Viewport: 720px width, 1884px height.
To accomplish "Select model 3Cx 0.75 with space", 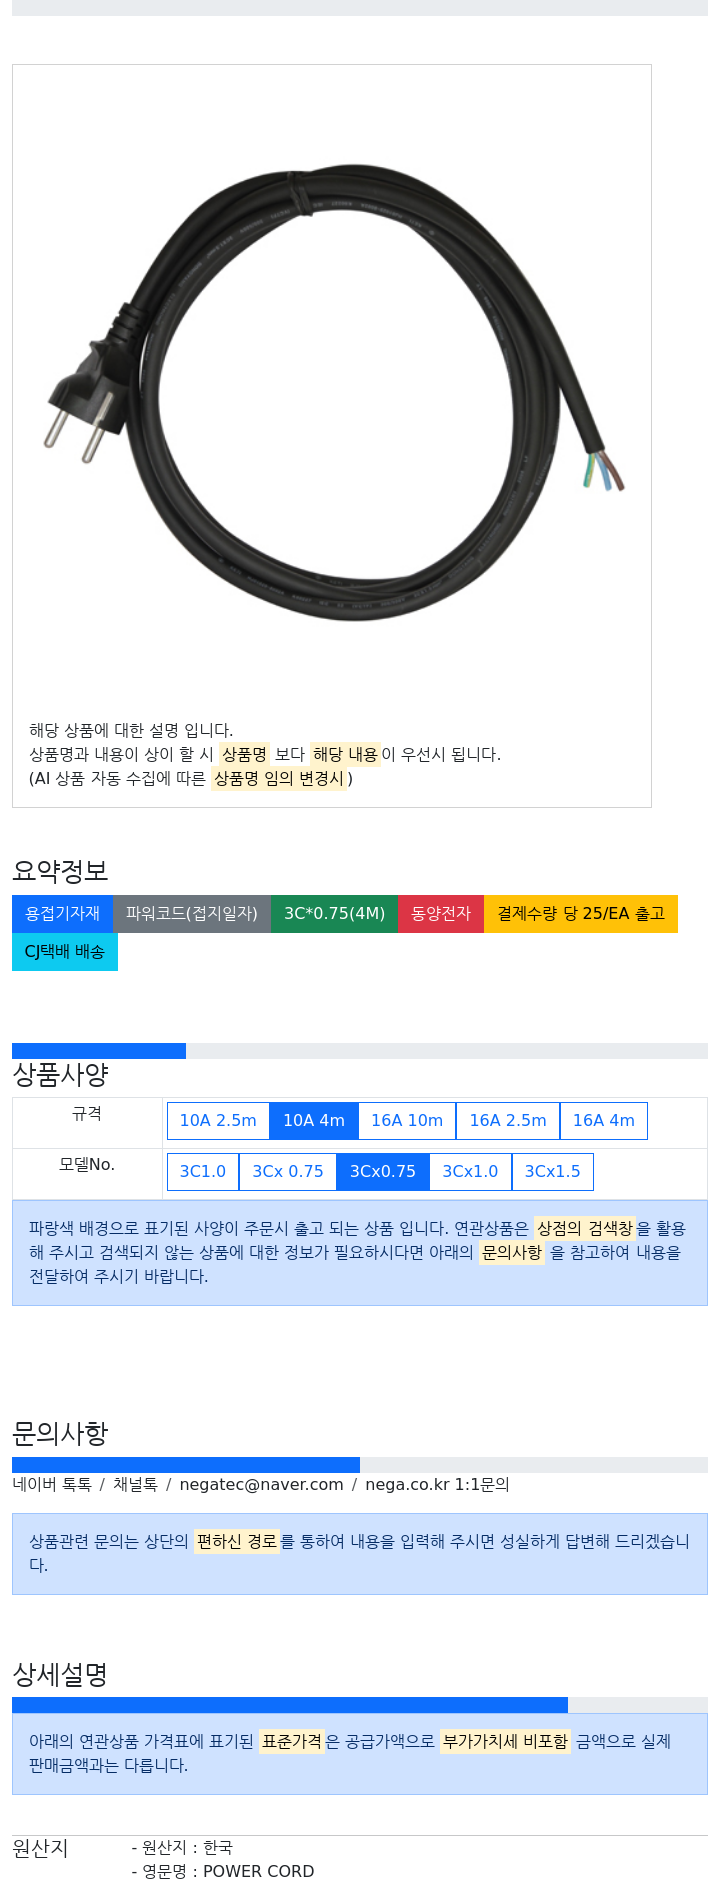I will pos(288,1172).
